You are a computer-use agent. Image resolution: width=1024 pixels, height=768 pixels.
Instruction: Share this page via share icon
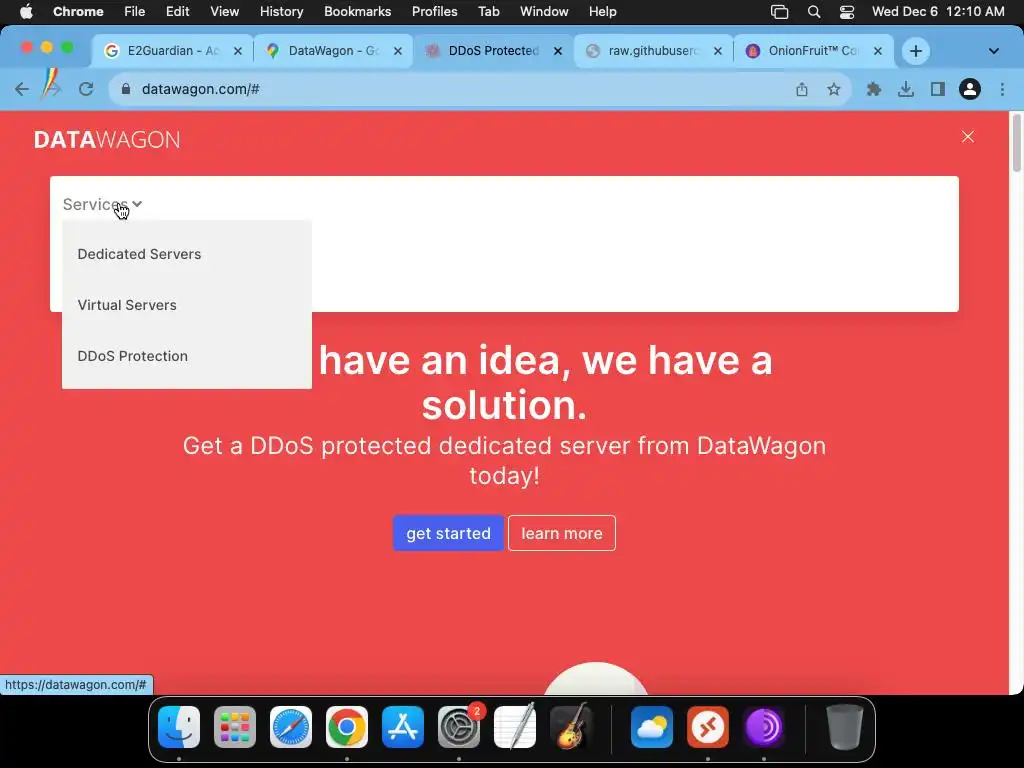point(802,89)
